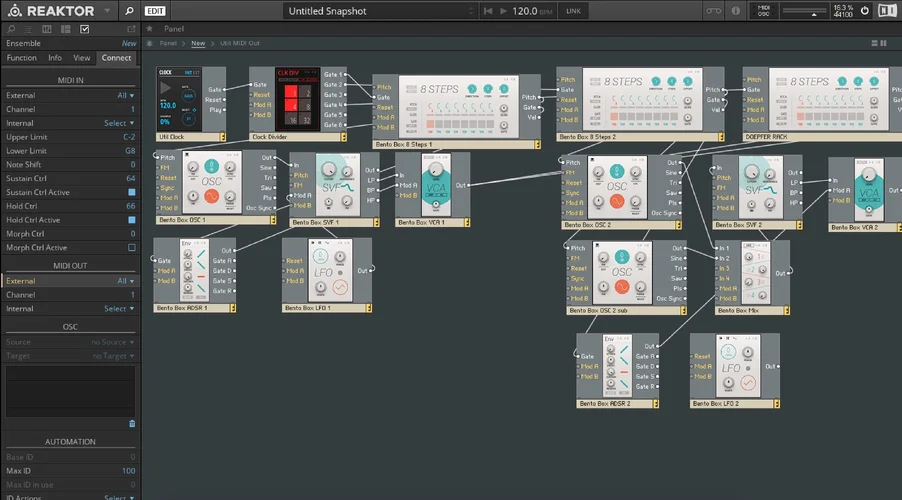Click the NI logo icon

coord(887,11)
